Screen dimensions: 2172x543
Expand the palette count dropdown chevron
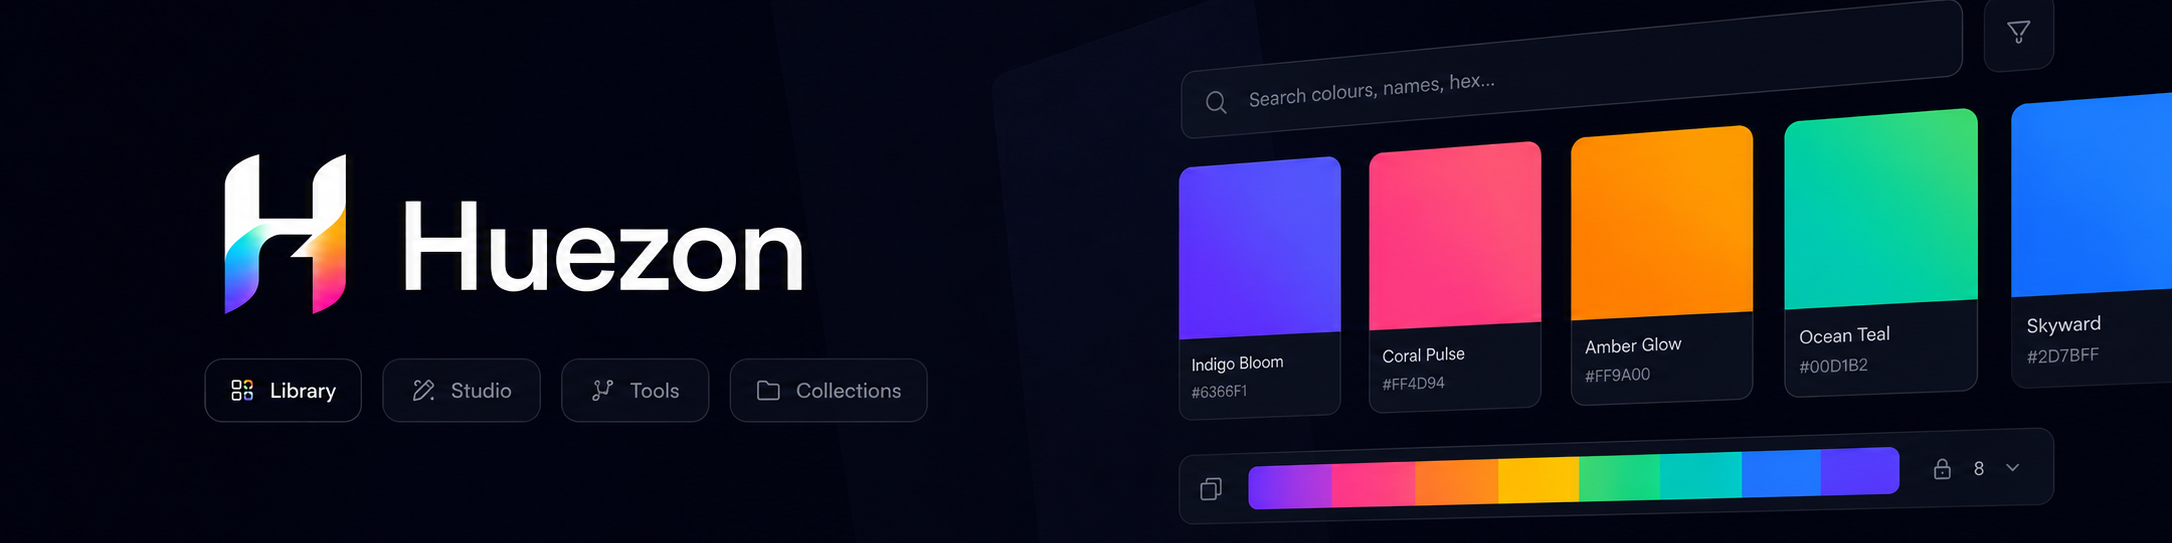2013,467
